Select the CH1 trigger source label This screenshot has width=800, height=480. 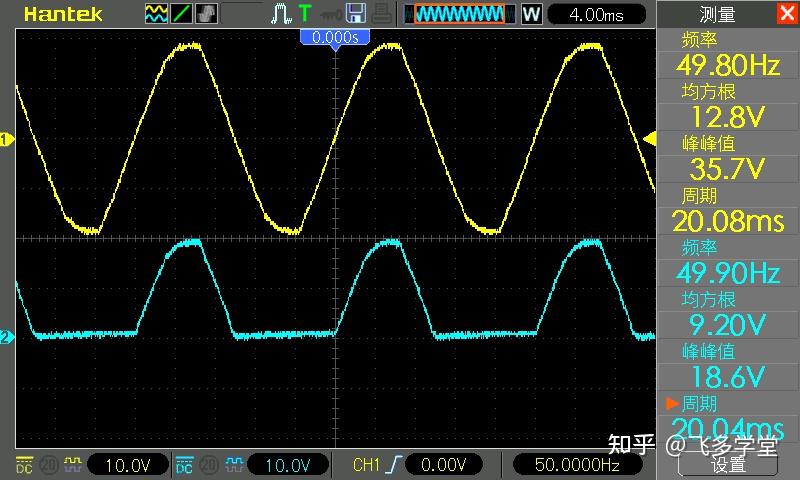(x=366, y=465)
